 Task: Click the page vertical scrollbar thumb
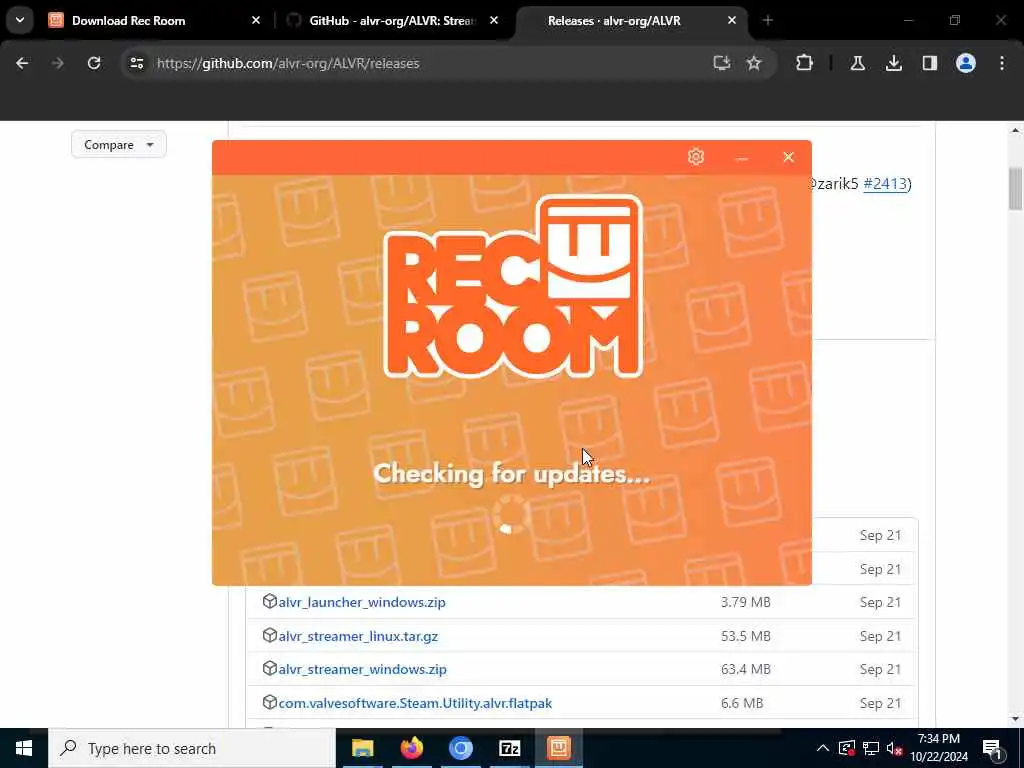[x=1015, y=189]
